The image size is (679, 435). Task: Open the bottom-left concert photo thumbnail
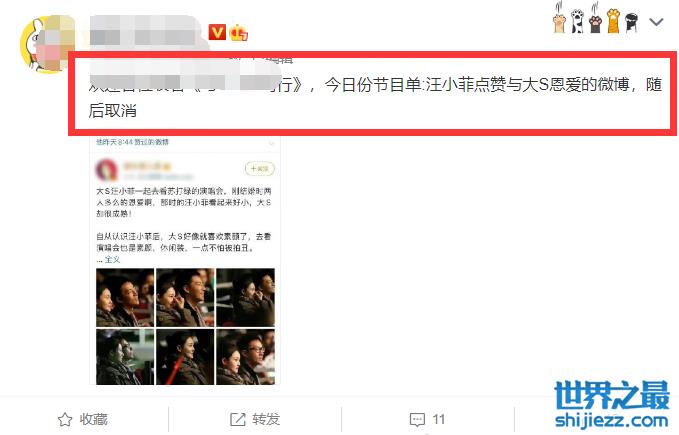pyautogui.click(x=125, y=357)
